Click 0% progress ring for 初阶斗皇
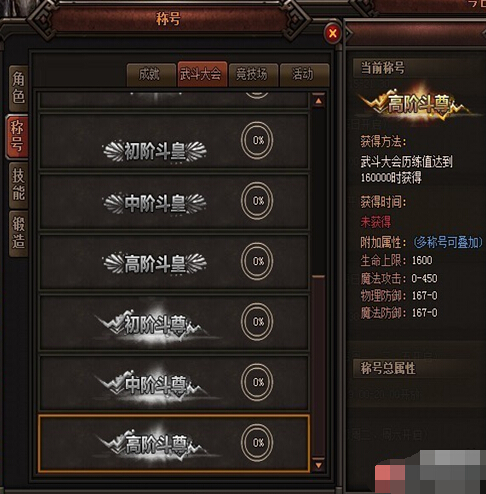Screen dimensions: 486x494 click(257, 140)
